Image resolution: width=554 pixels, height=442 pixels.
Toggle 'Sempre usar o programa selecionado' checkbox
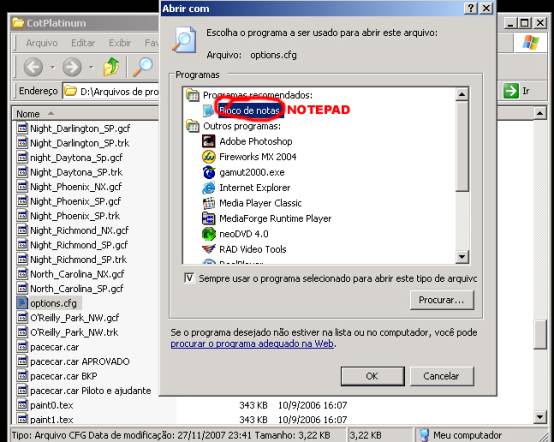pos(189,278)
